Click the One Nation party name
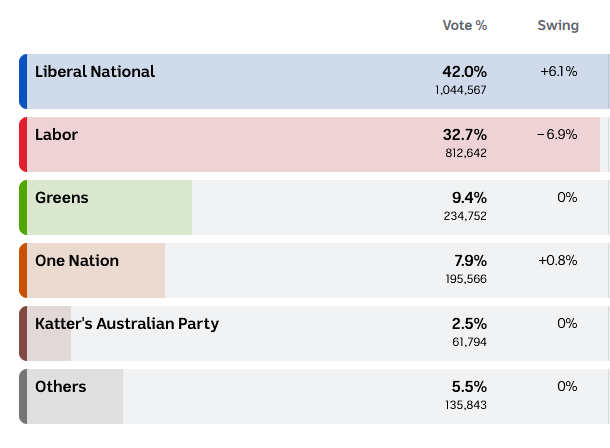The height and width of the screenshot is (448, 610). pyautogui.click(x=77, y=261)
